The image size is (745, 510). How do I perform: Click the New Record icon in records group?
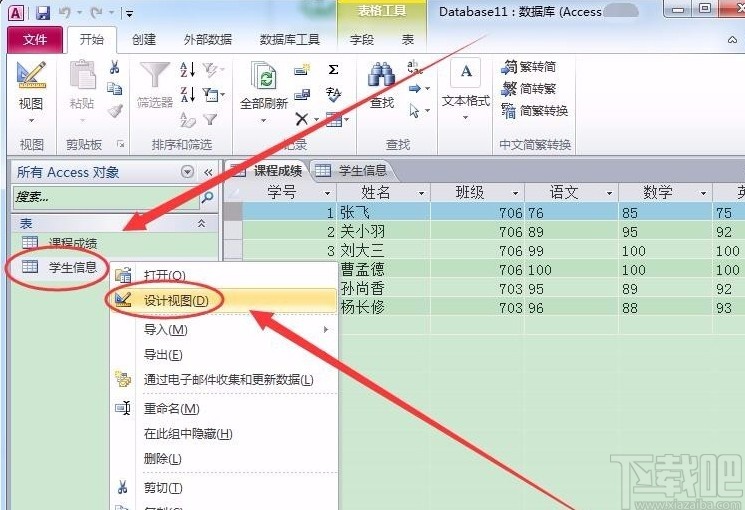pos(302,70)
